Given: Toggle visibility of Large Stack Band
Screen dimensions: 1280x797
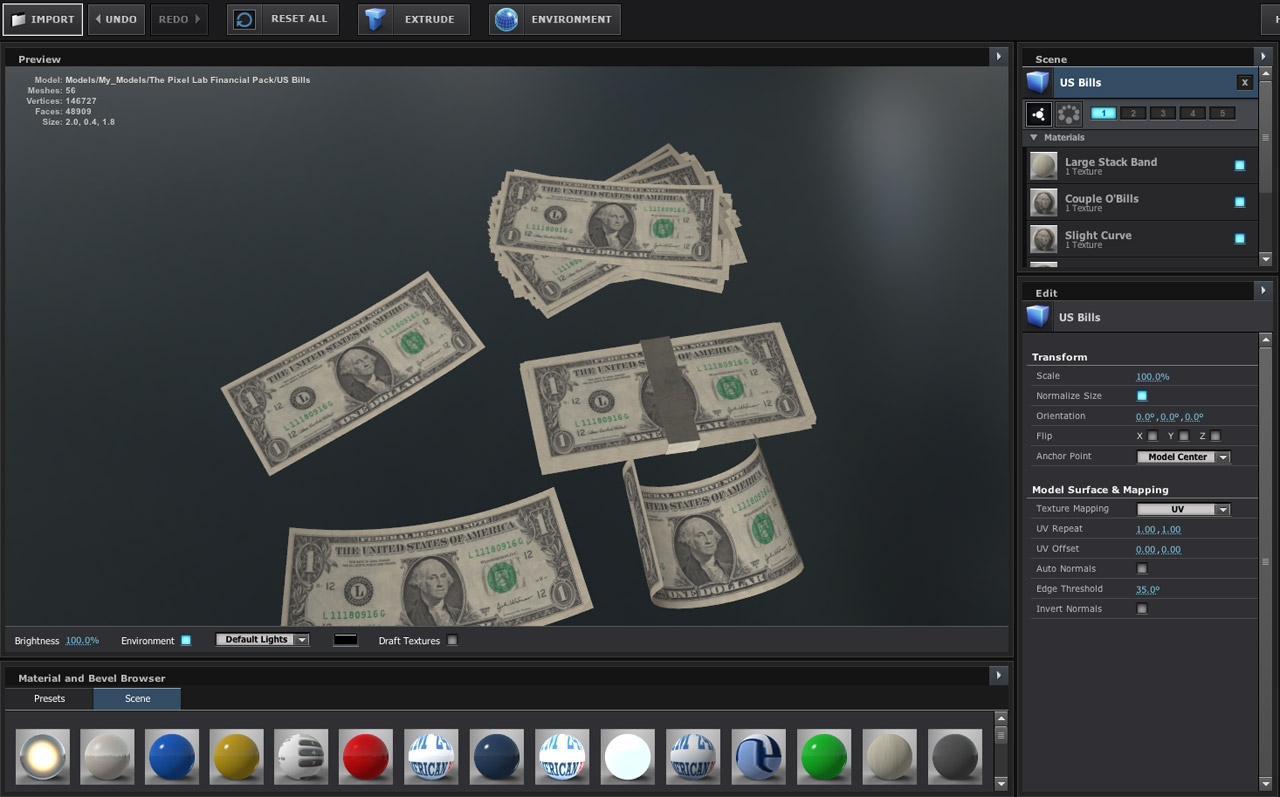Looking at the screenshot, I should click(1240, 166).
